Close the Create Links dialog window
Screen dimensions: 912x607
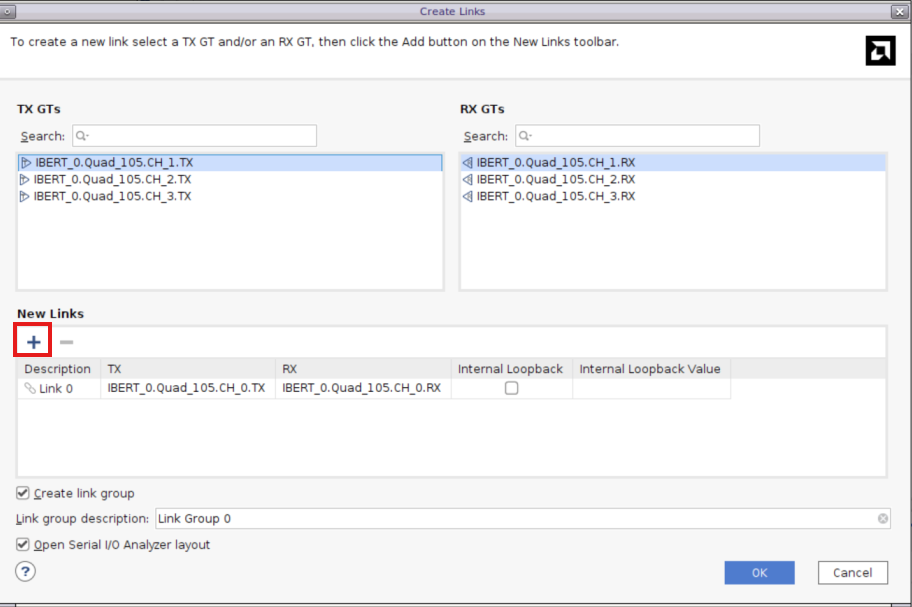pos(898,11)
